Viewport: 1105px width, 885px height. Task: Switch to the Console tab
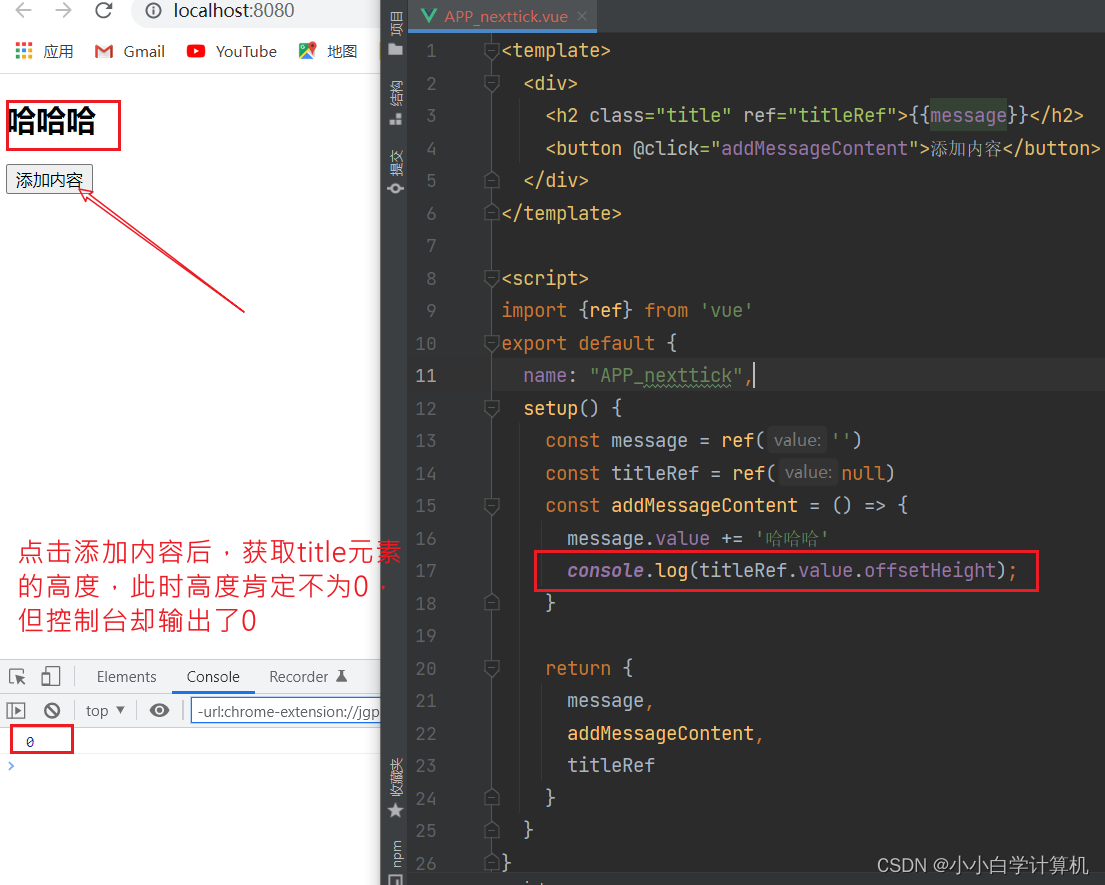pos(213,676)
